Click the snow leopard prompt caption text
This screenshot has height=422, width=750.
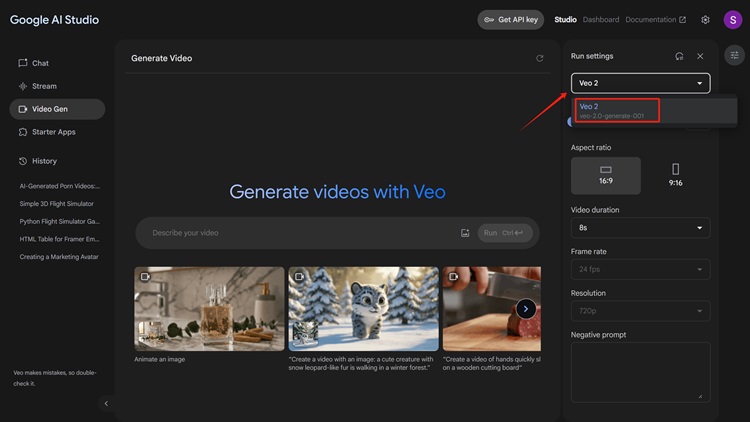pyautogui.click(x=361, y=364)
